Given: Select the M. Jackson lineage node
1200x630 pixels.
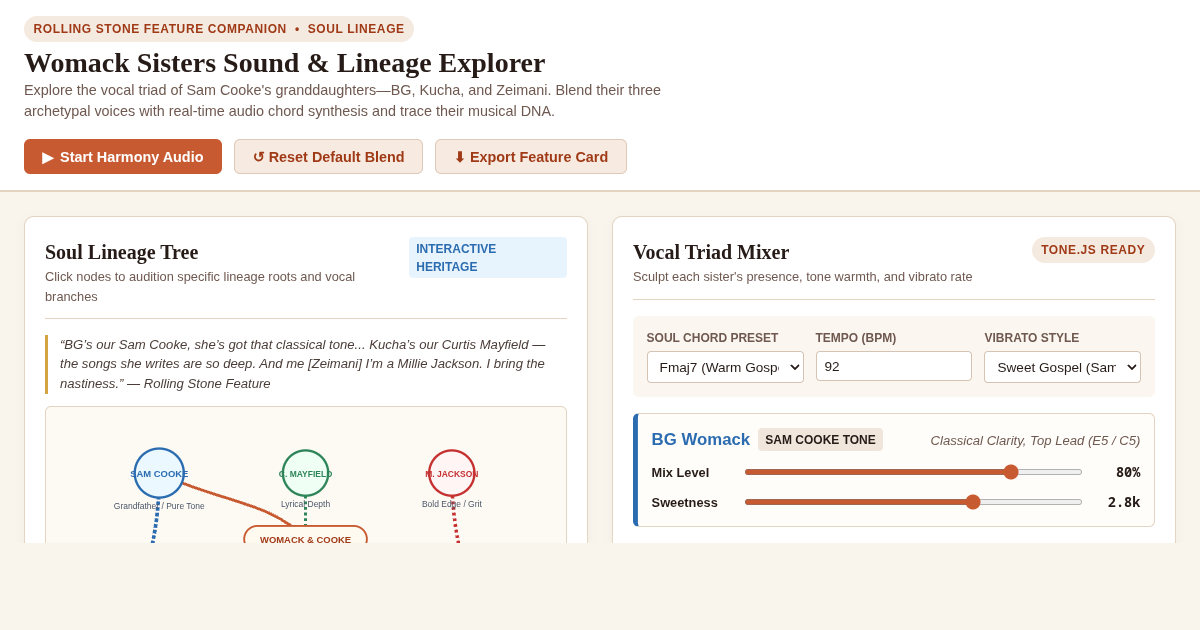Looking at the screenshot, I should coord(452,473).
